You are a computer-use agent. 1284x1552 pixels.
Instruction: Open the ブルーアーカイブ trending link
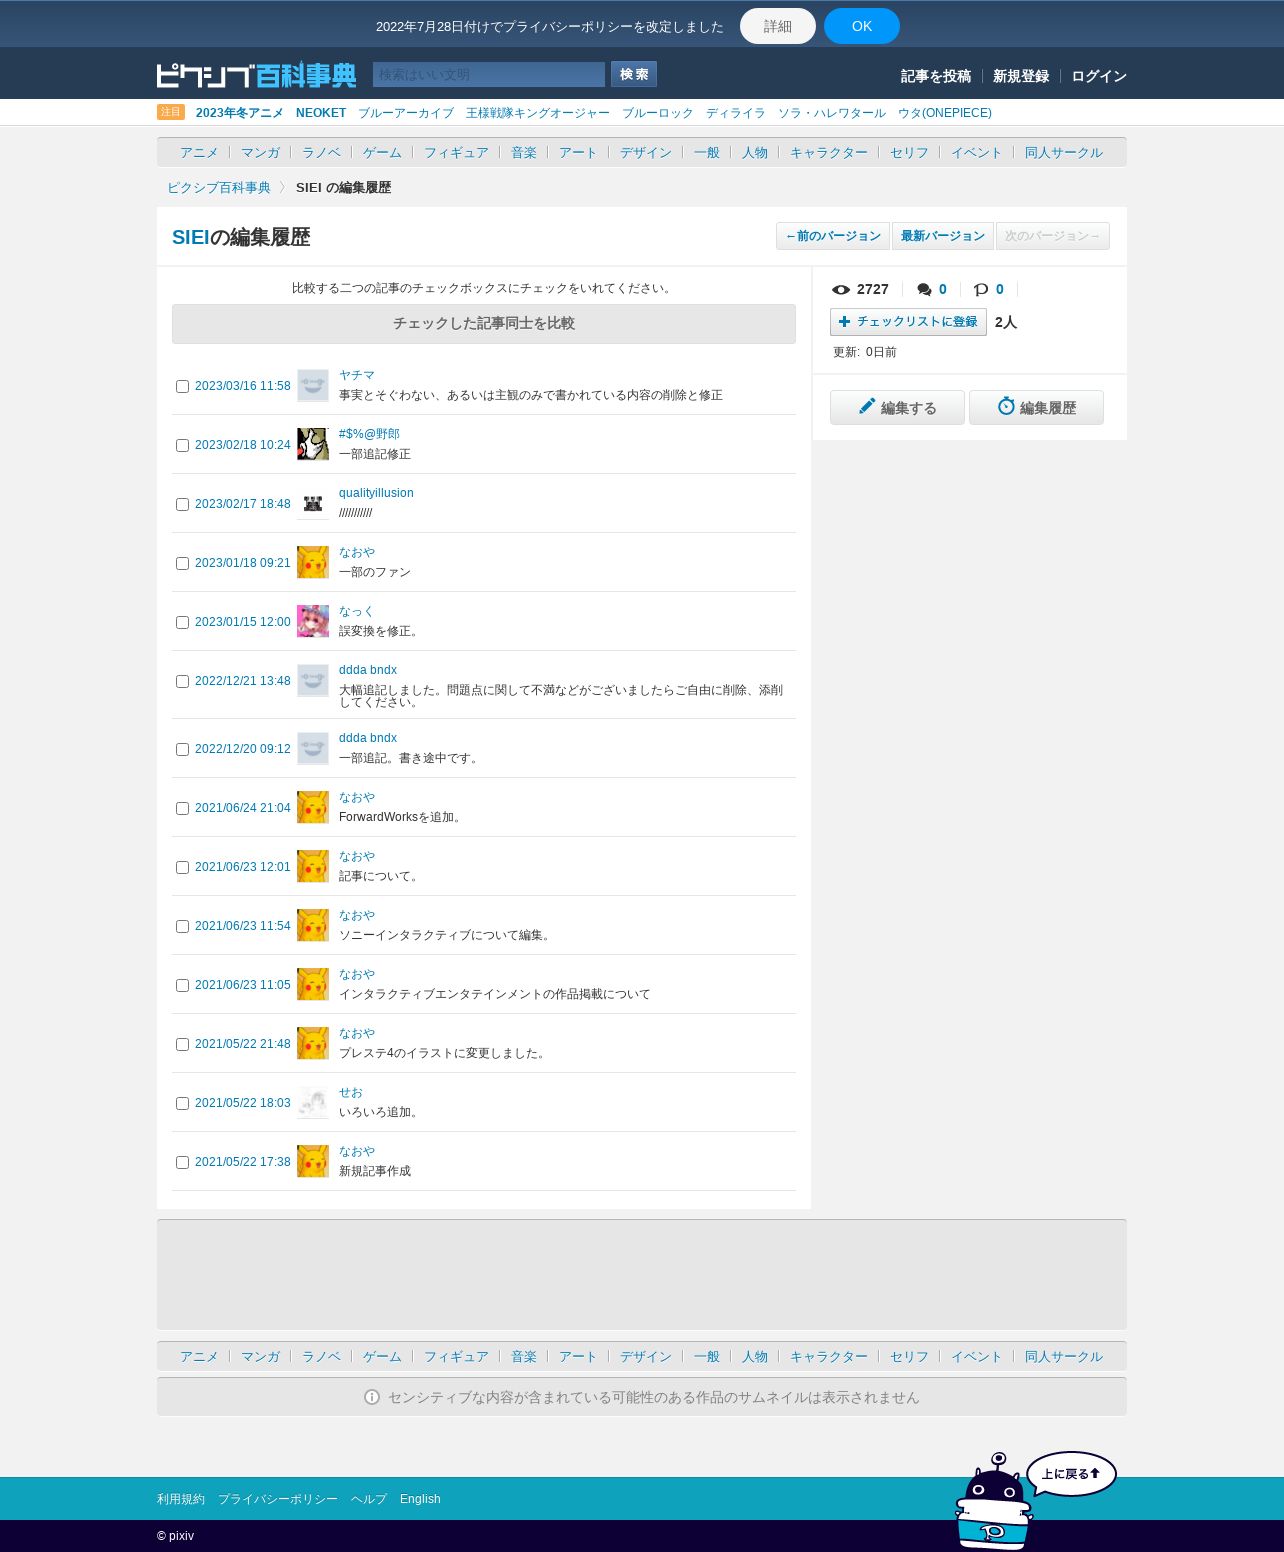pos(406,113)
